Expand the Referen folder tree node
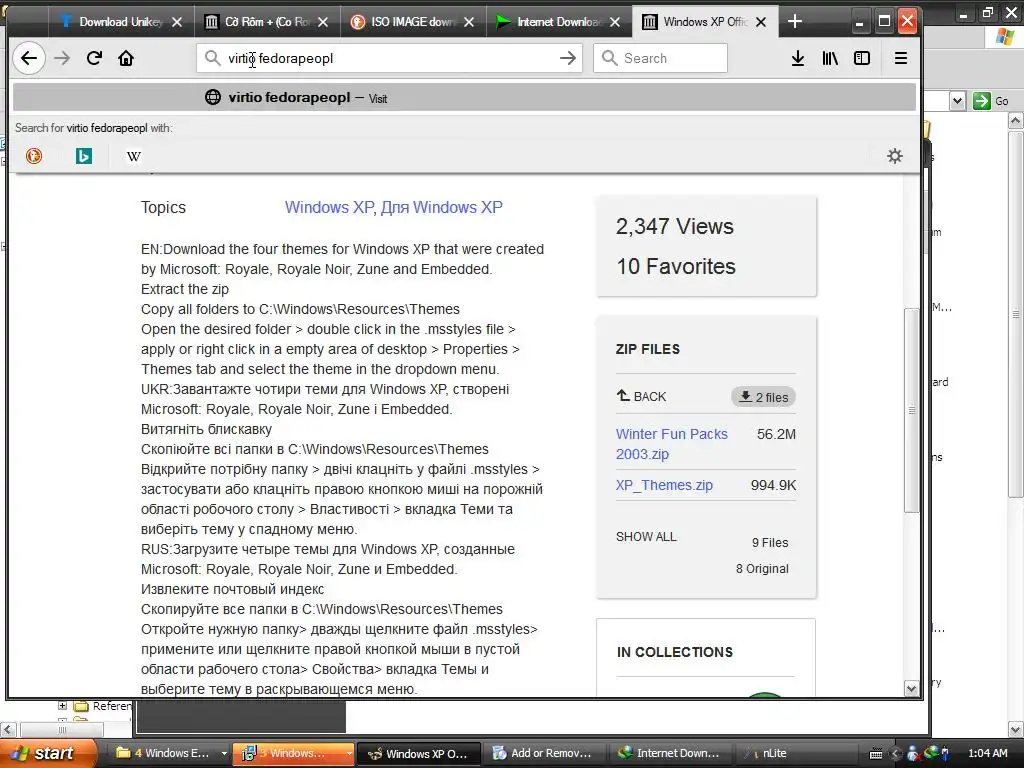This screenshot has height=768, width=1024. (x=62, y=706)
